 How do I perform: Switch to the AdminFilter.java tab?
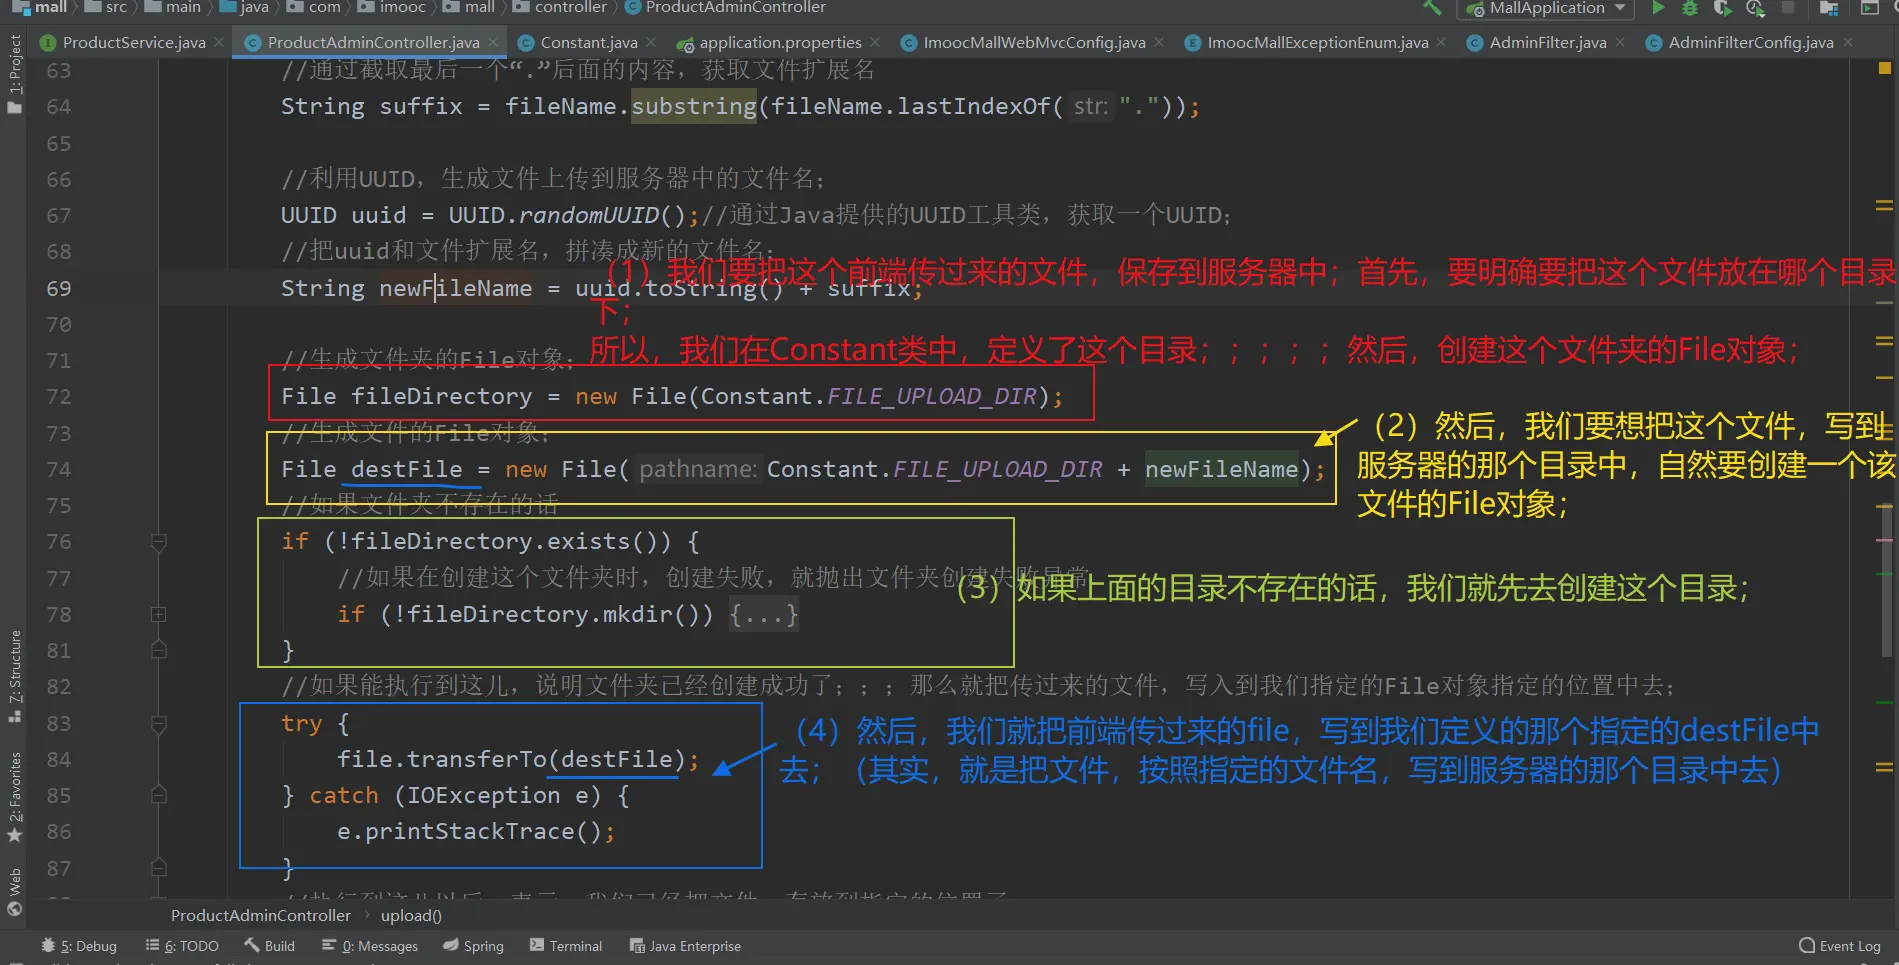tap(1547, 43)
